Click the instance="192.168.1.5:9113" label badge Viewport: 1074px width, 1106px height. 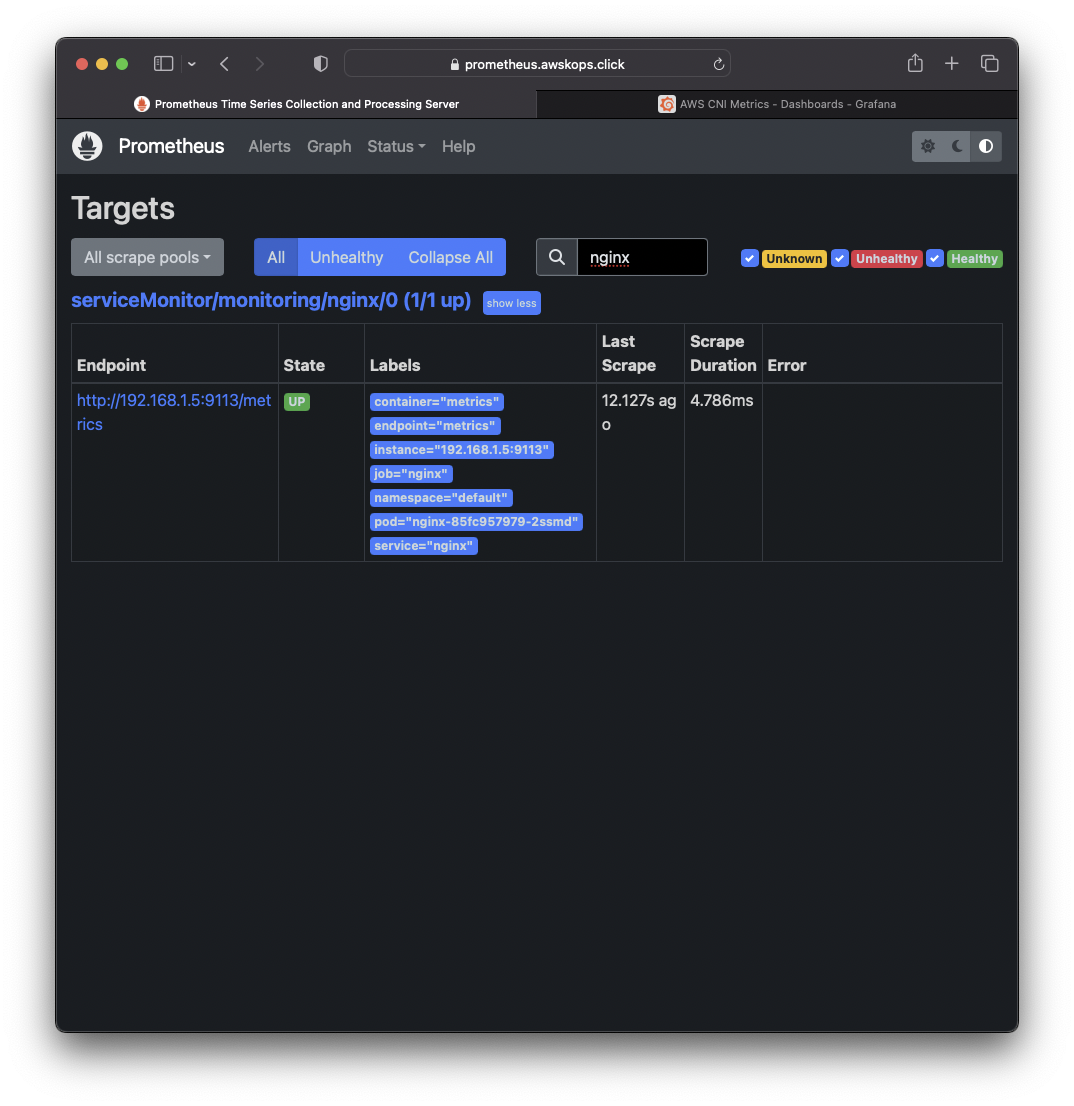462,449
